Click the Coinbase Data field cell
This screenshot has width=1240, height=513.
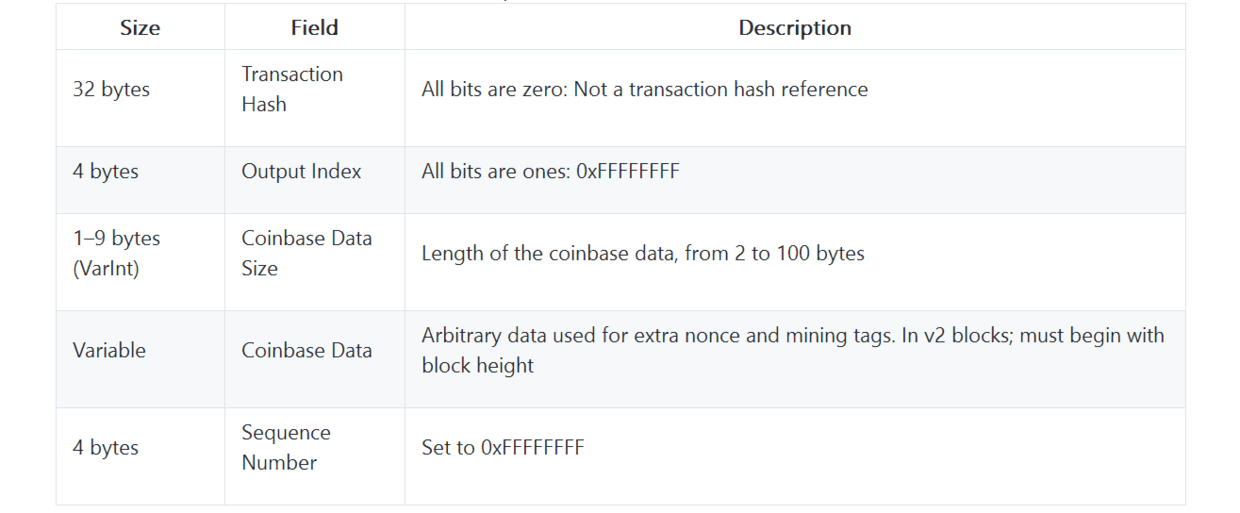pos(306,350)
